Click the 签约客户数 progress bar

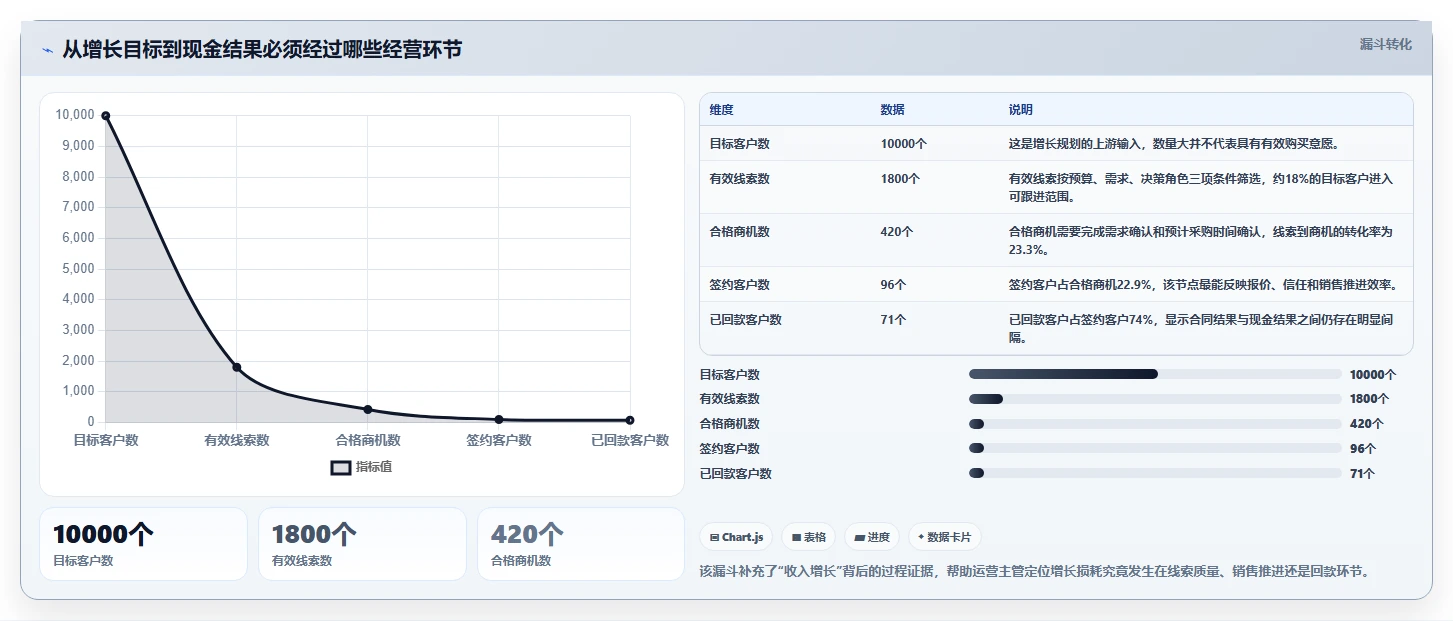tap(1155, 448)
